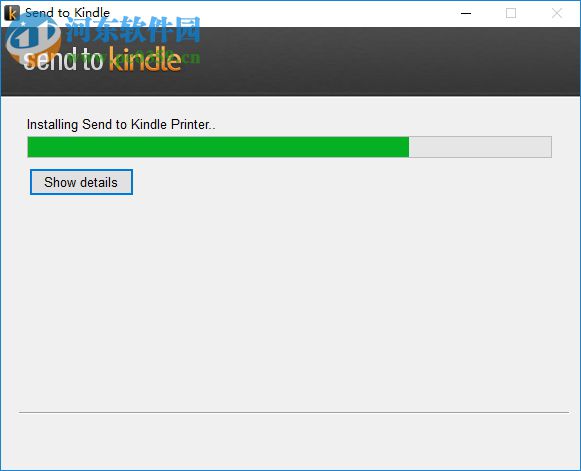Expand installation log with Show details

pyautogui.click(x=81, y=182)
